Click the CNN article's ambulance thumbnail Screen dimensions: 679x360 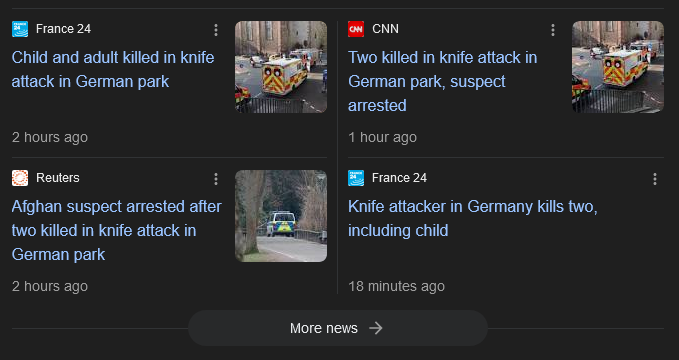pos(618,67)
